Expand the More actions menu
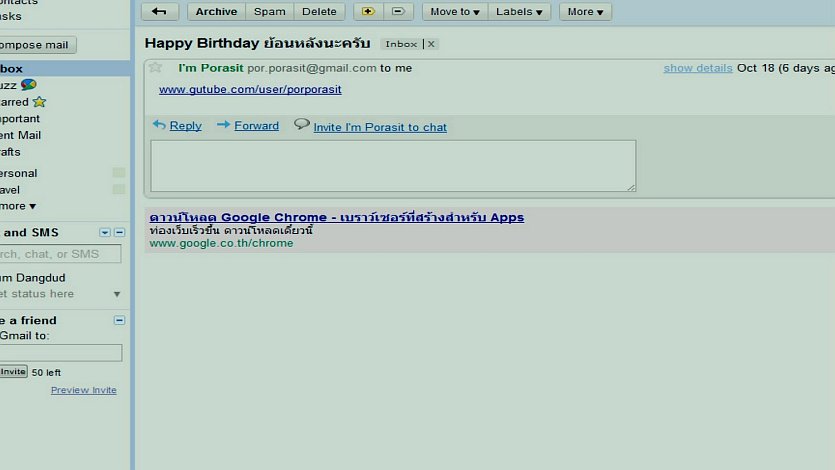This screenshot has width=835, height=470. [x=585, y=12]
